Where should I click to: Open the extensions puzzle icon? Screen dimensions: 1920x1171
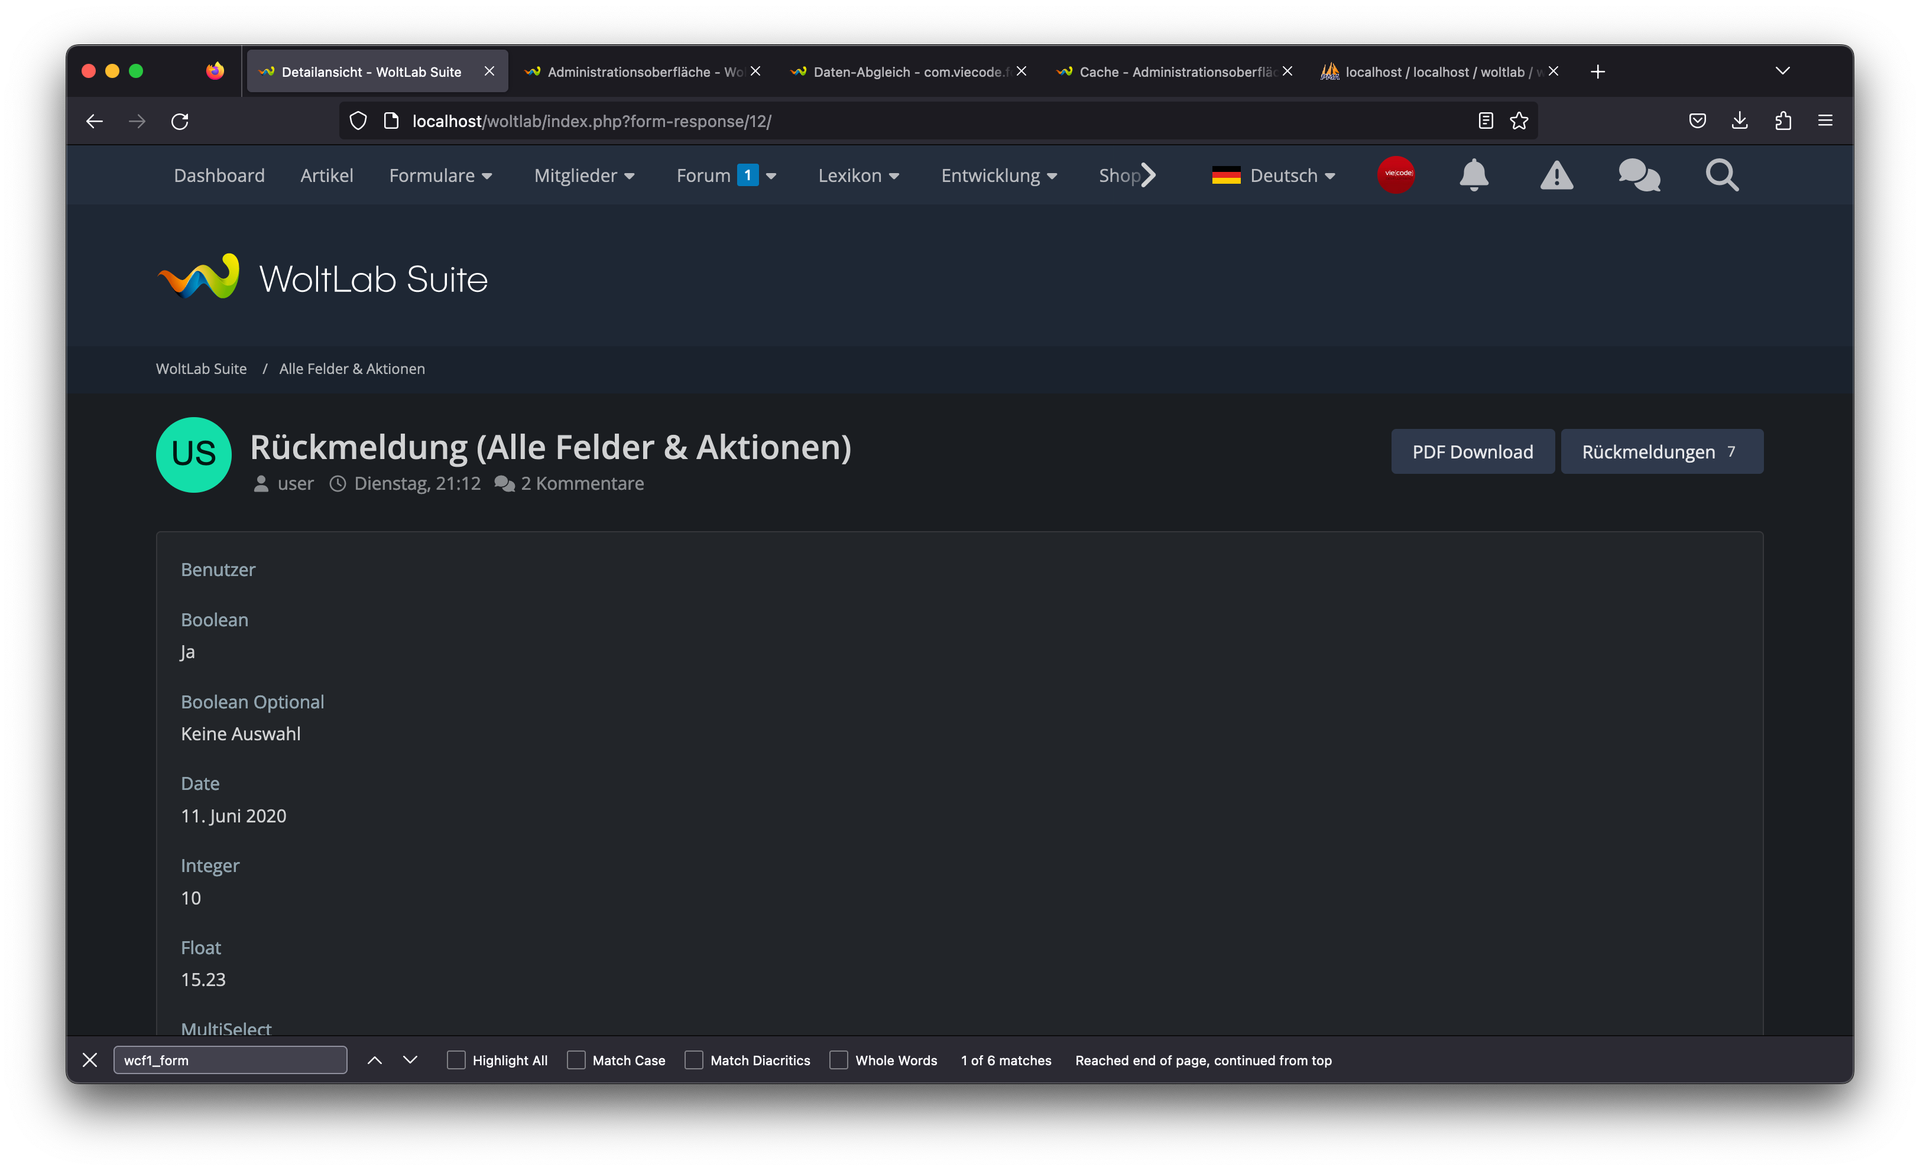point(1783,121)
